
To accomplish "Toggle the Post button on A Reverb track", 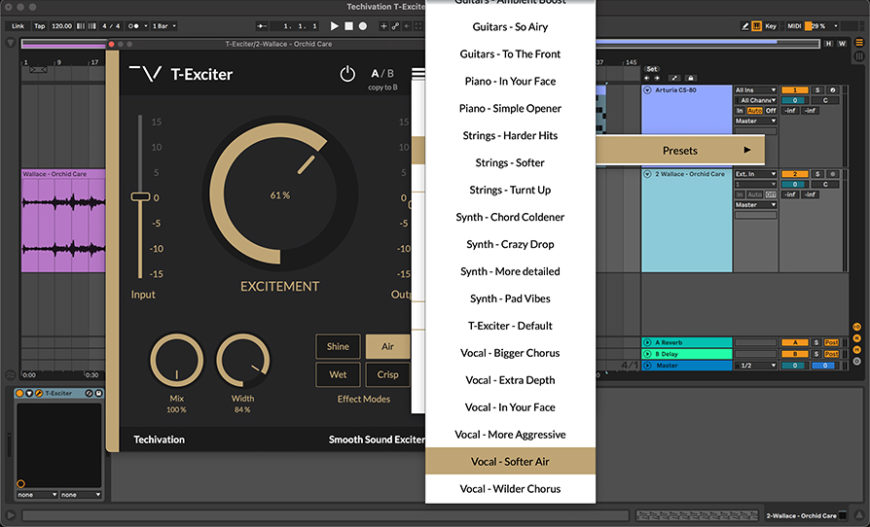I will [831, 342].
